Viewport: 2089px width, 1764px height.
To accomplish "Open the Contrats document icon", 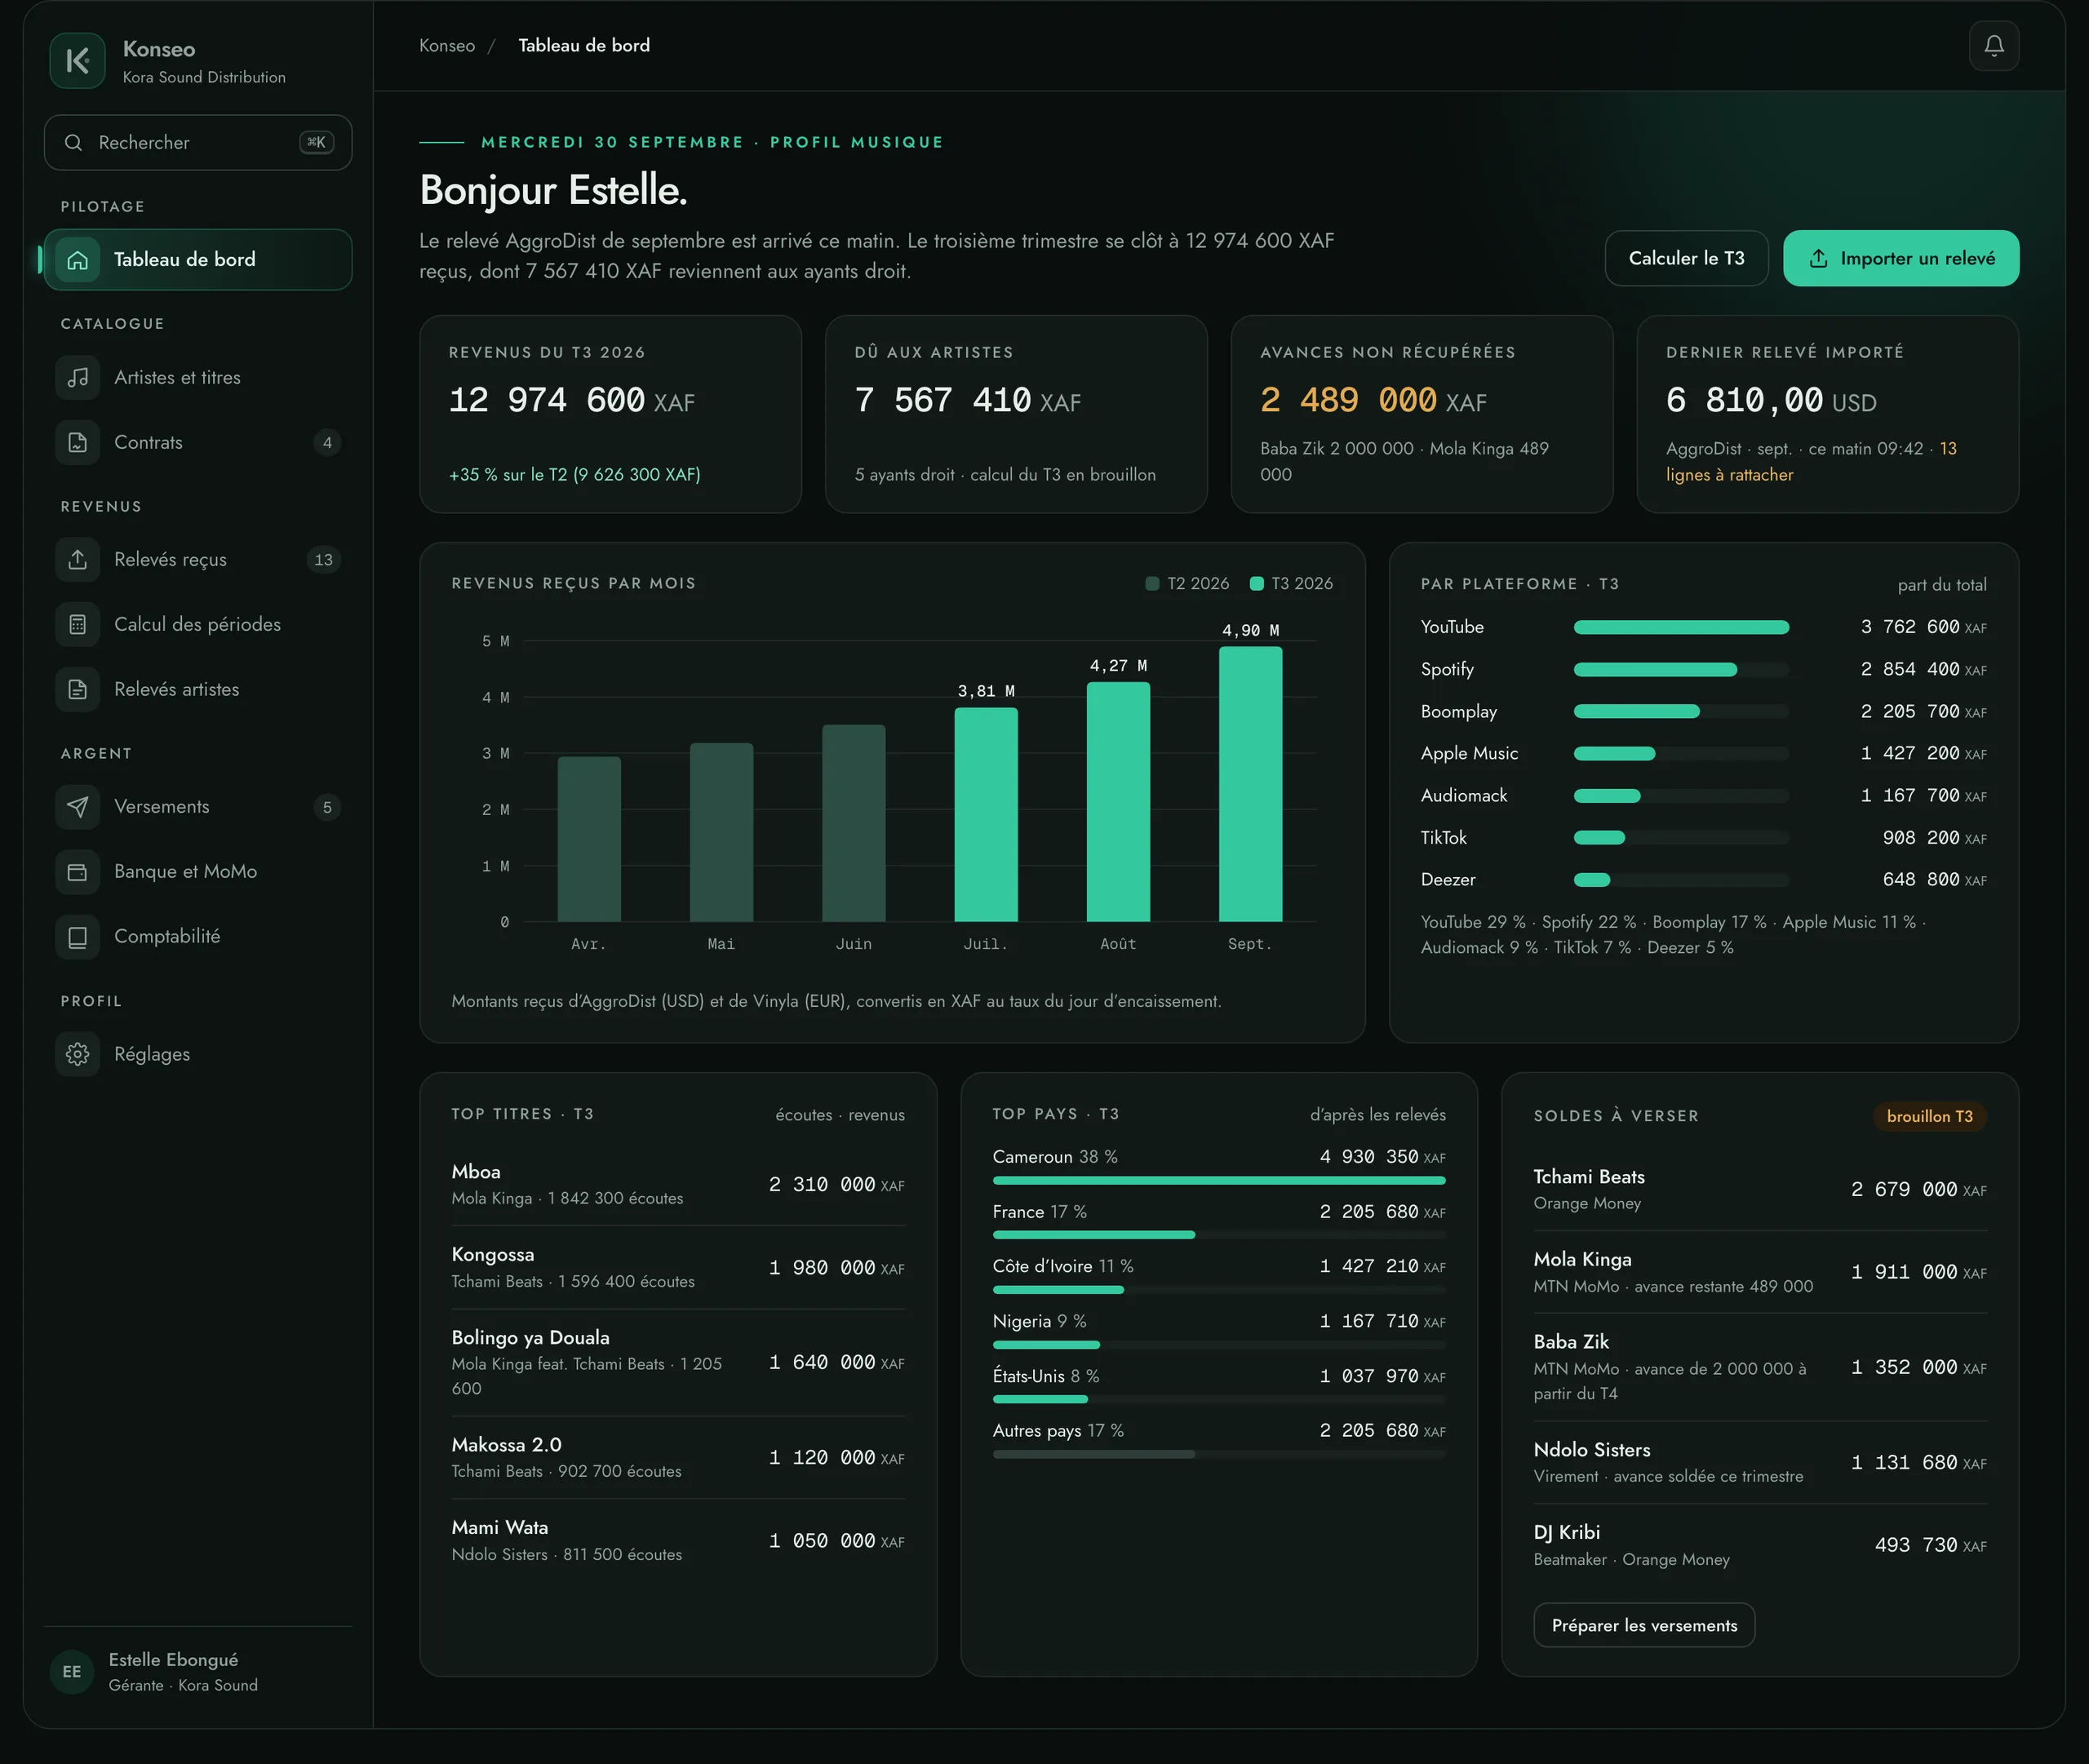I will pos(77,443).
